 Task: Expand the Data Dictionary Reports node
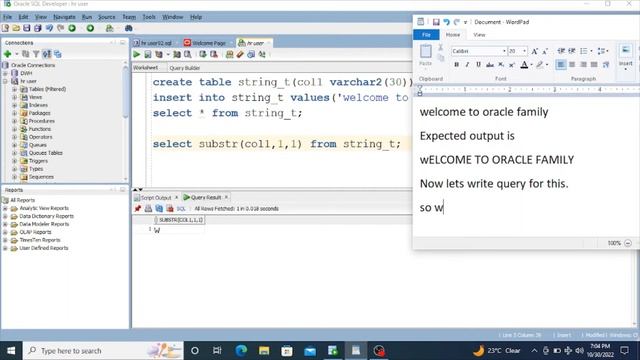click(5, 216)
